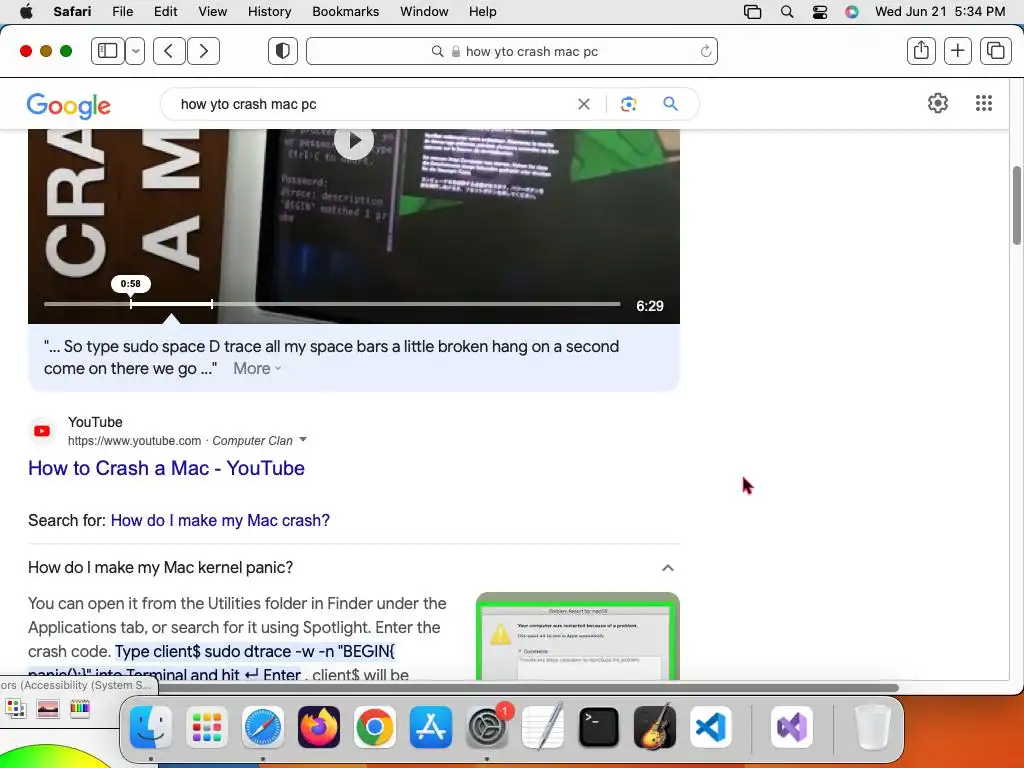The image size is (1024, 768).
Task: Select the image palettes tab icon
Action: [x=48, y=709]
